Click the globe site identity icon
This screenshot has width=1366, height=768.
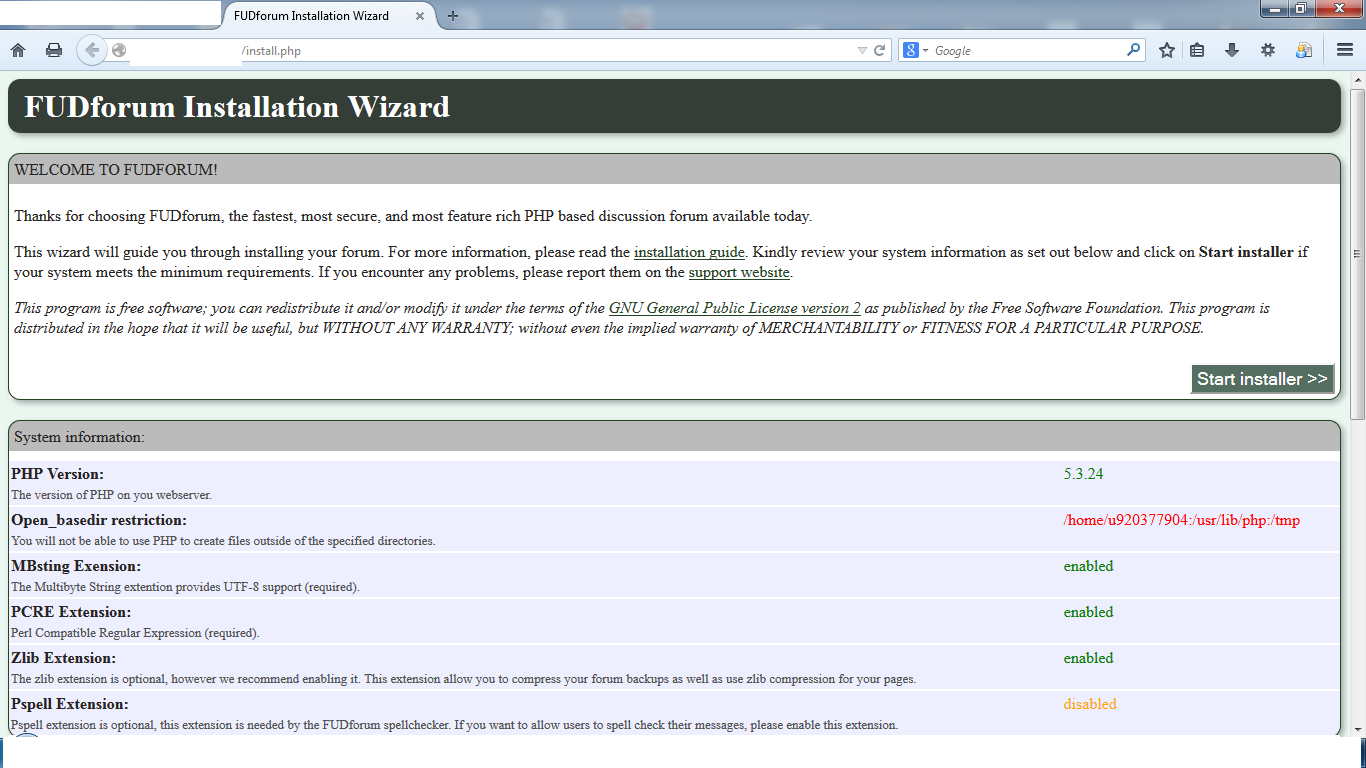point(119,50)
